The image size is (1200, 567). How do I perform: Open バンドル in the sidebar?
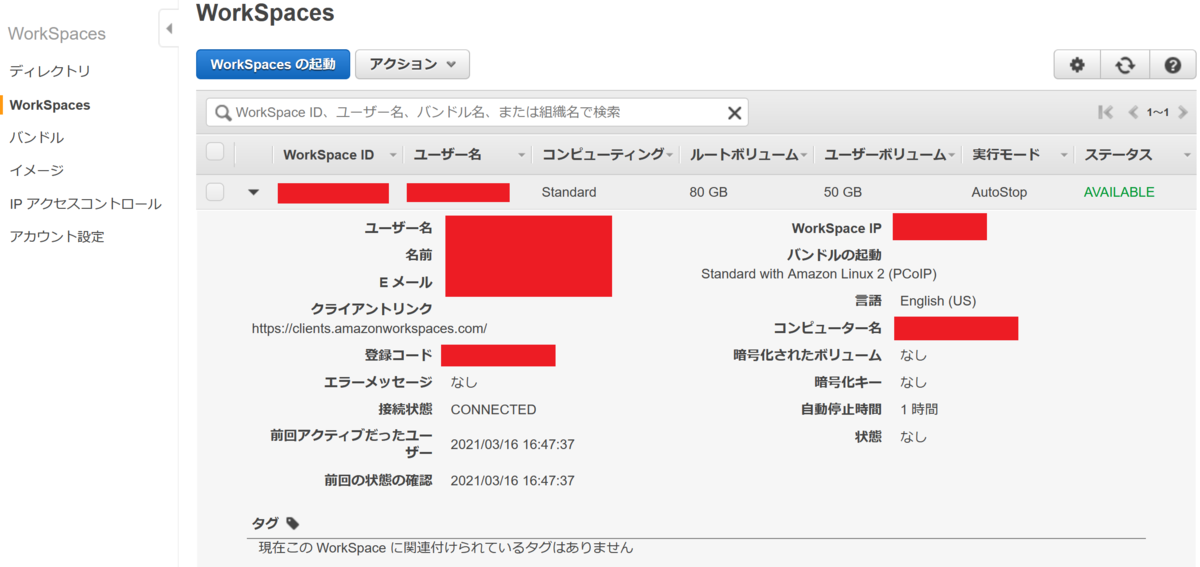coord(37,137)
